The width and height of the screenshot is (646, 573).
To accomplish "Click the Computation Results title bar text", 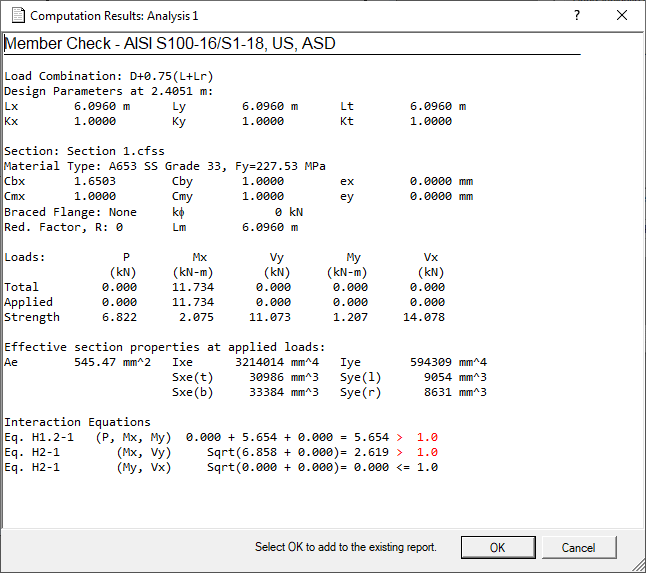I will 114,16.
